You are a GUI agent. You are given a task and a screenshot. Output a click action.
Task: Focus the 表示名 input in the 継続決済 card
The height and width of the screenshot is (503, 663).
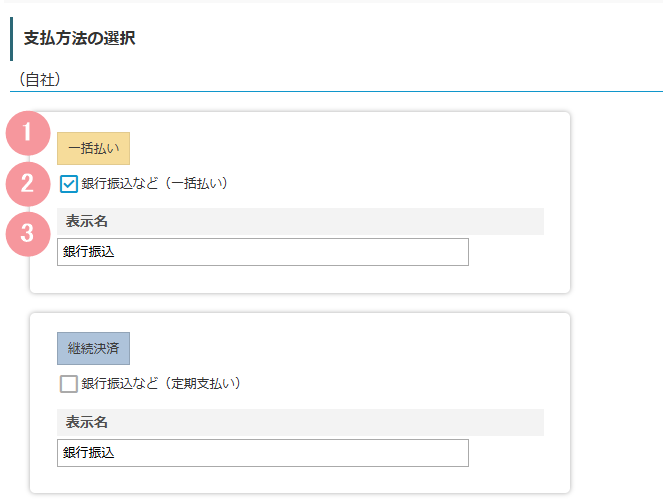click(262, 453)
